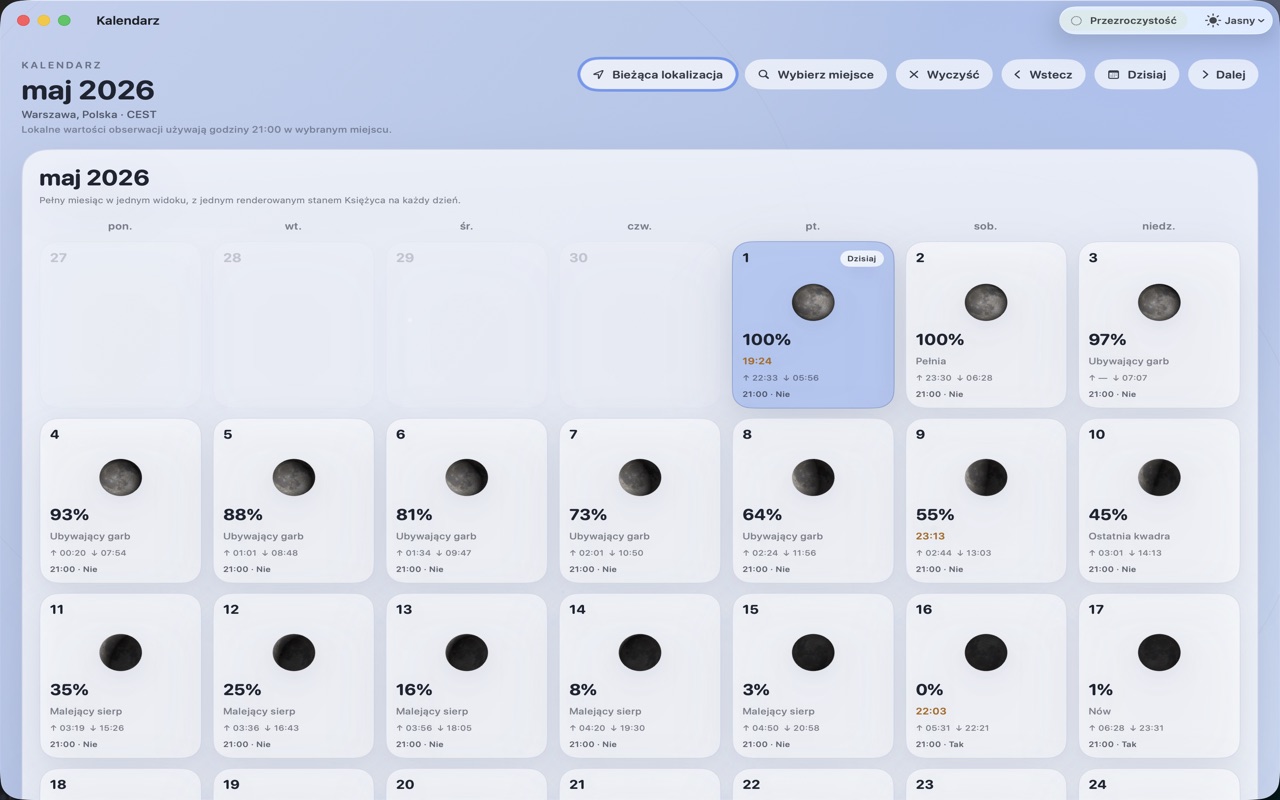Click the 97% value on May 3
This screenshot has height=800, width=1280.
(x=1107, y=340)
